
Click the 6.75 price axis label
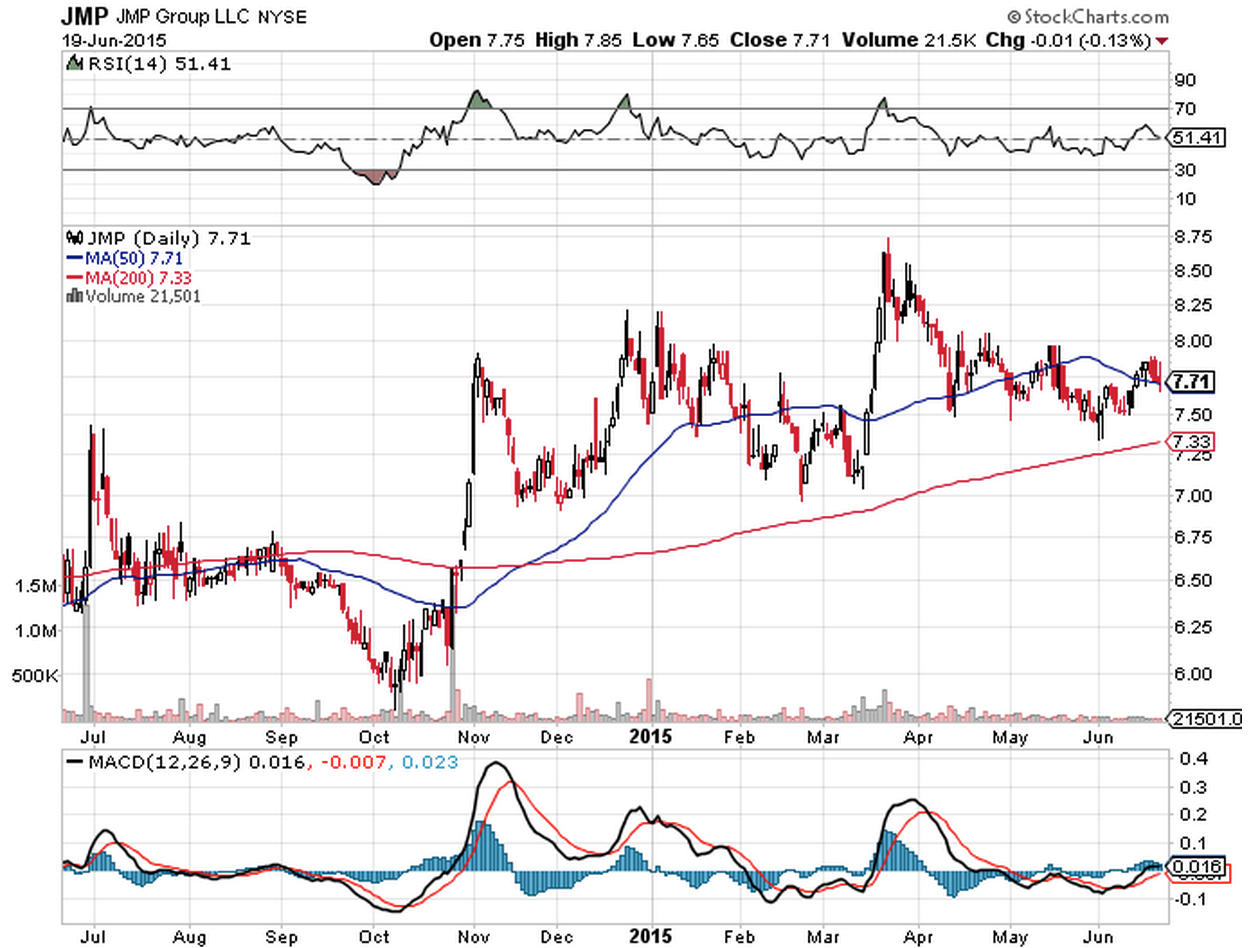1195,538
